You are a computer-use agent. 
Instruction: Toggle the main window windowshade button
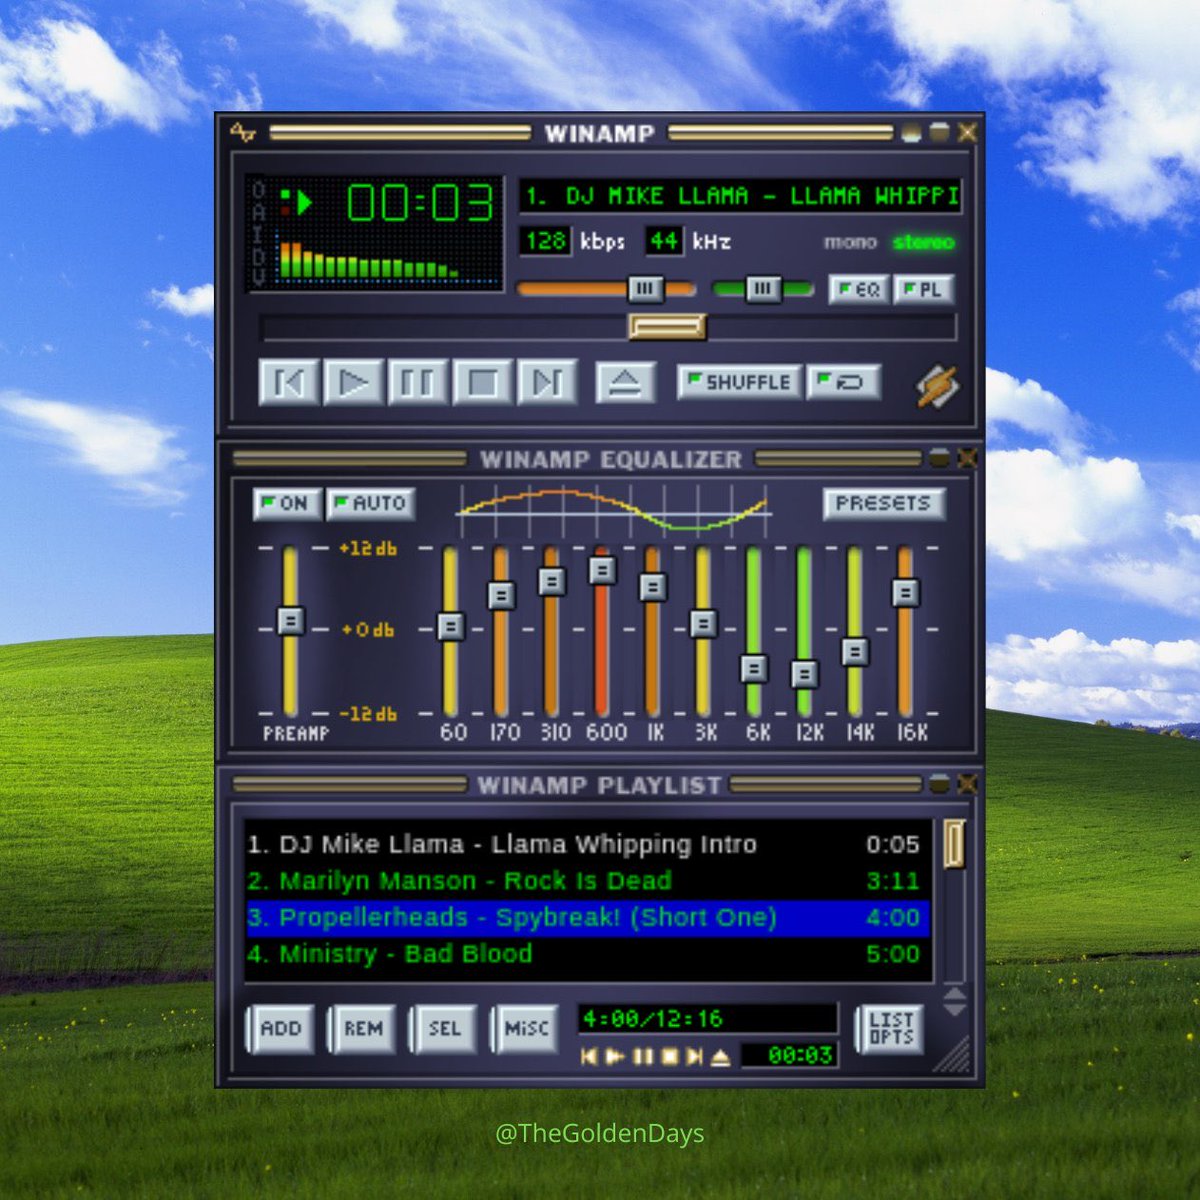(x=939, y=132)
